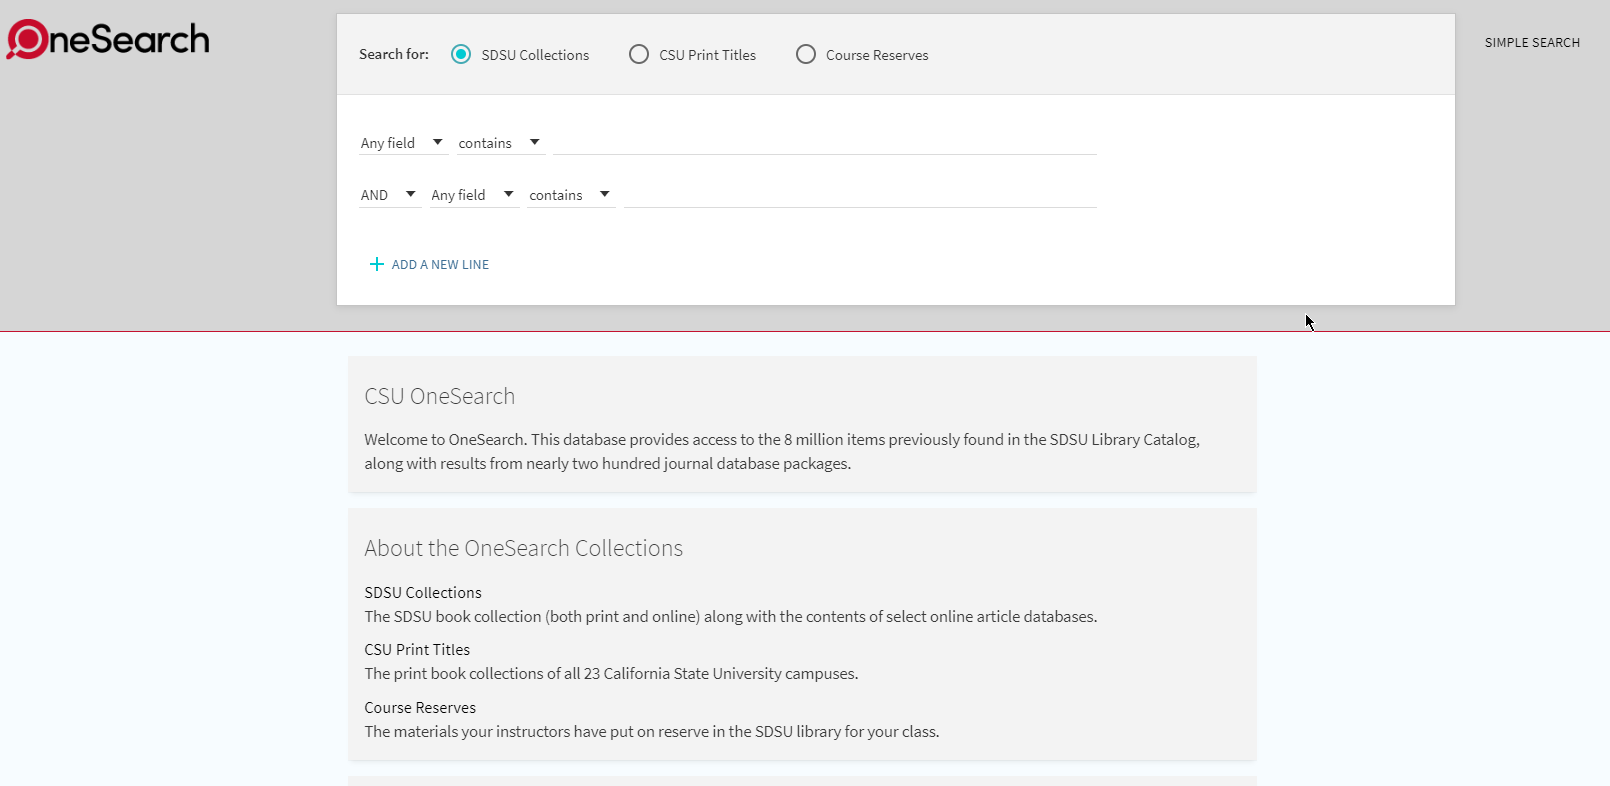Click the SDSU Collections description title
The width and height of the screenshot is (1610, 786).
coord(423,593)
